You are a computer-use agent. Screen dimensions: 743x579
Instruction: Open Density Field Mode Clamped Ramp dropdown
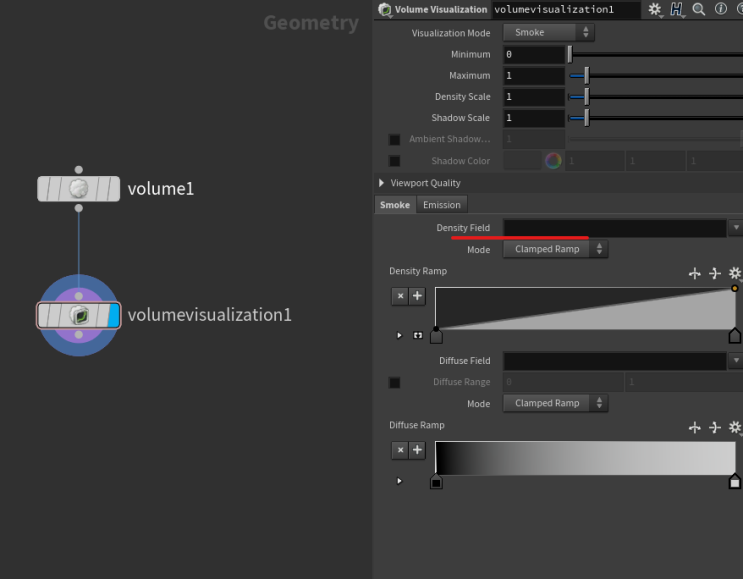pyautogui.click(x=555, y=249)
